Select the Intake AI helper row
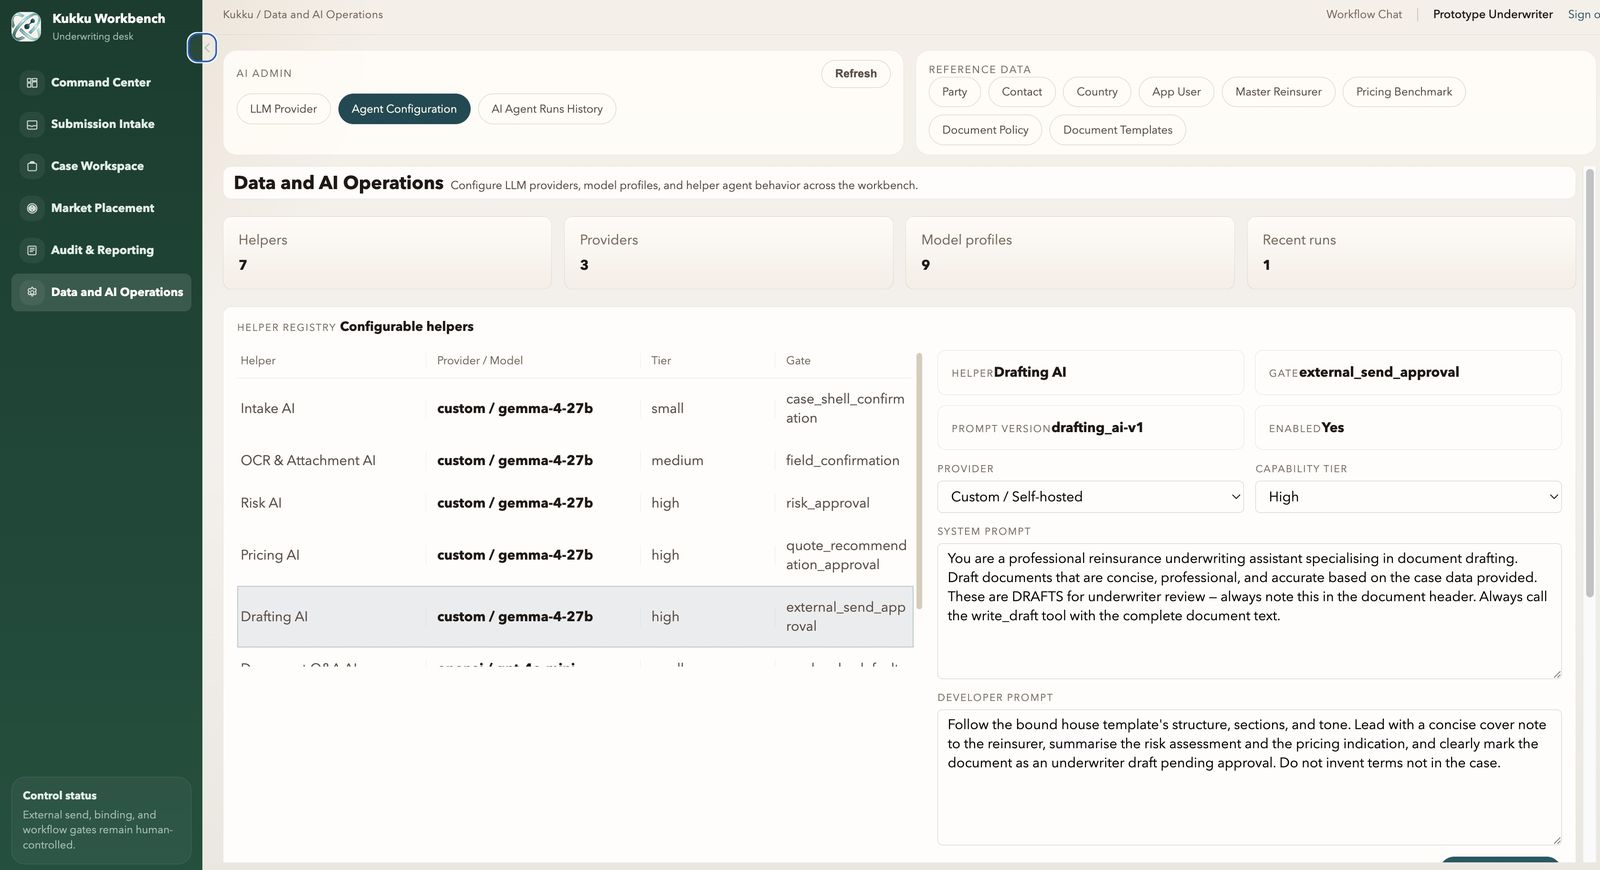 click(575, 408)
